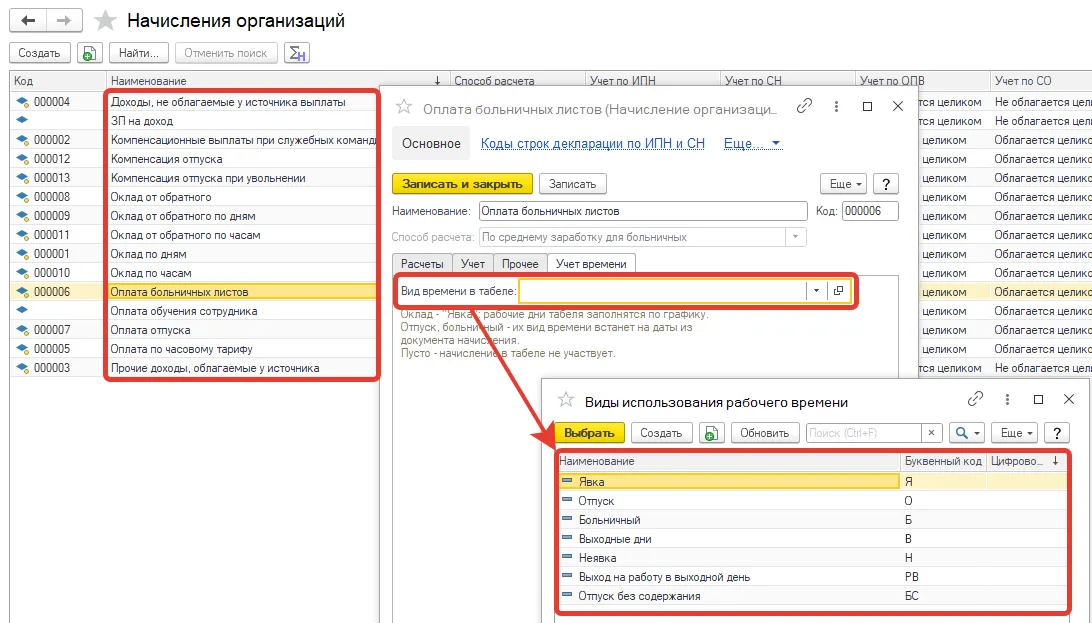Click the Записать button
Screen dimensions: 1092x623
[572, 184]
